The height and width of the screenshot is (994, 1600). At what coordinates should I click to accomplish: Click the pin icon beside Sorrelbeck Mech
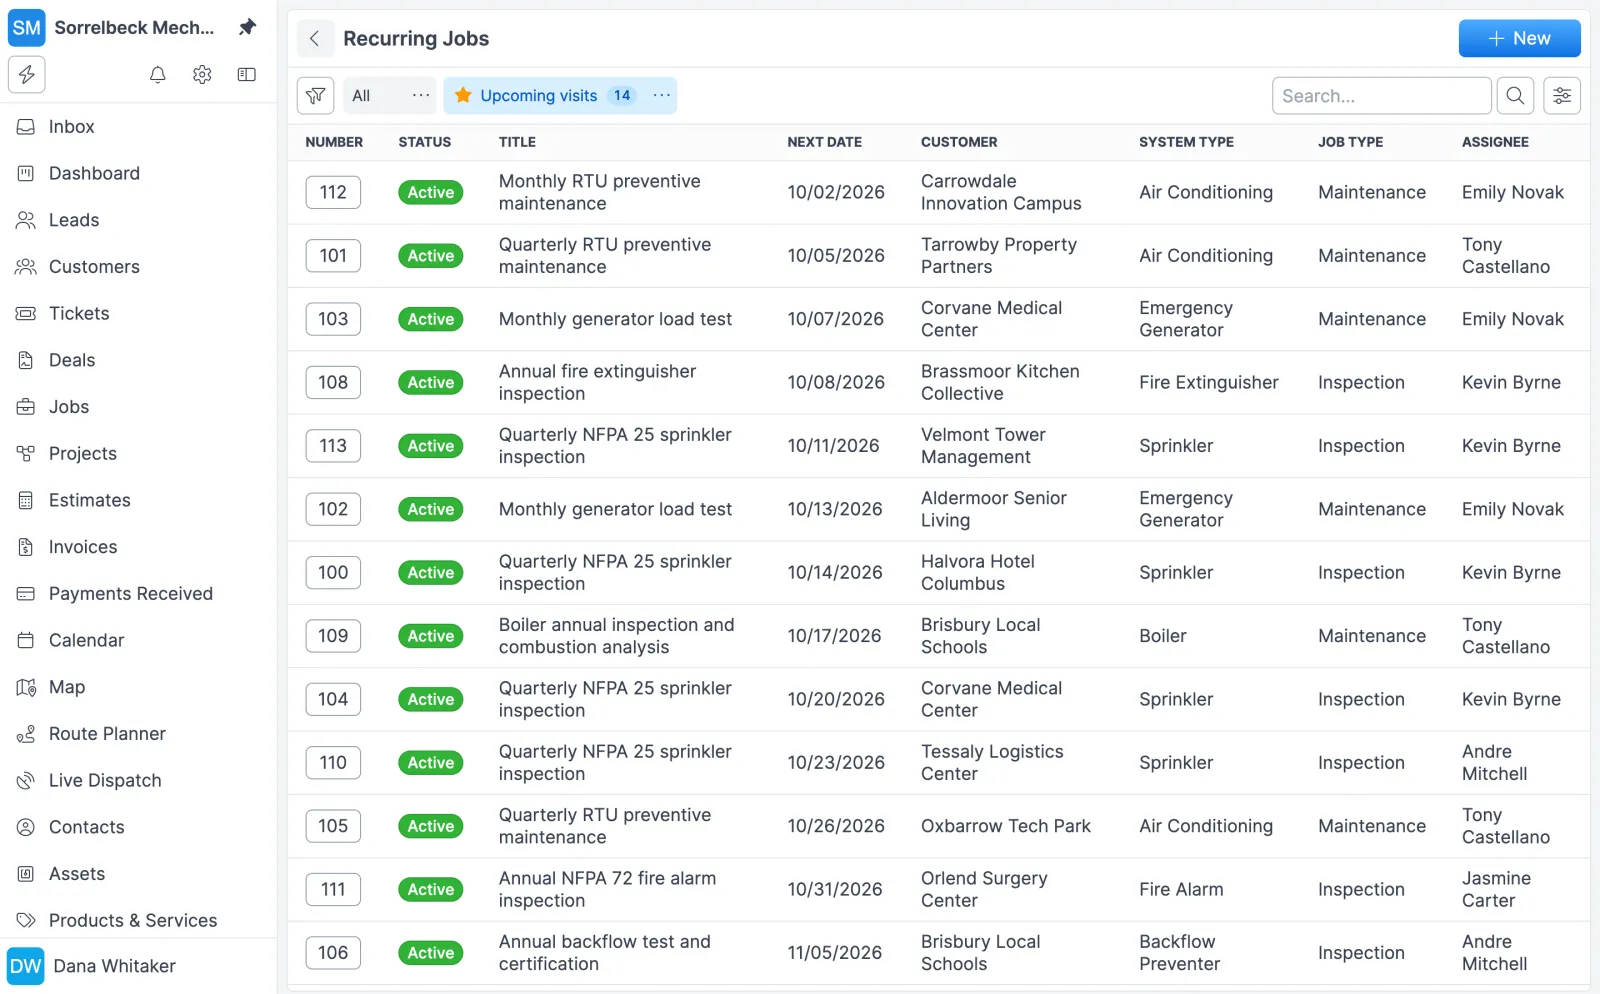[247, 27]
